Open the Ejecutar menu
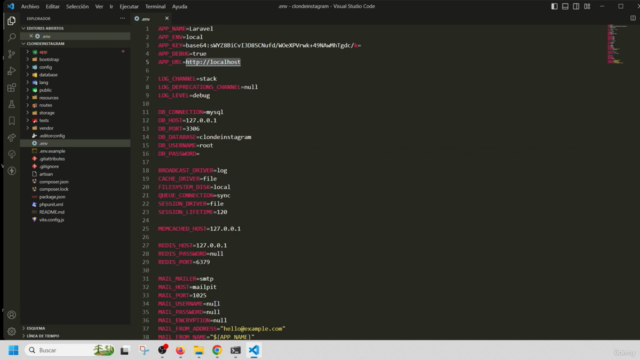Screen dimensions: 640x360 pyautogui.click(x=129, y=7)
